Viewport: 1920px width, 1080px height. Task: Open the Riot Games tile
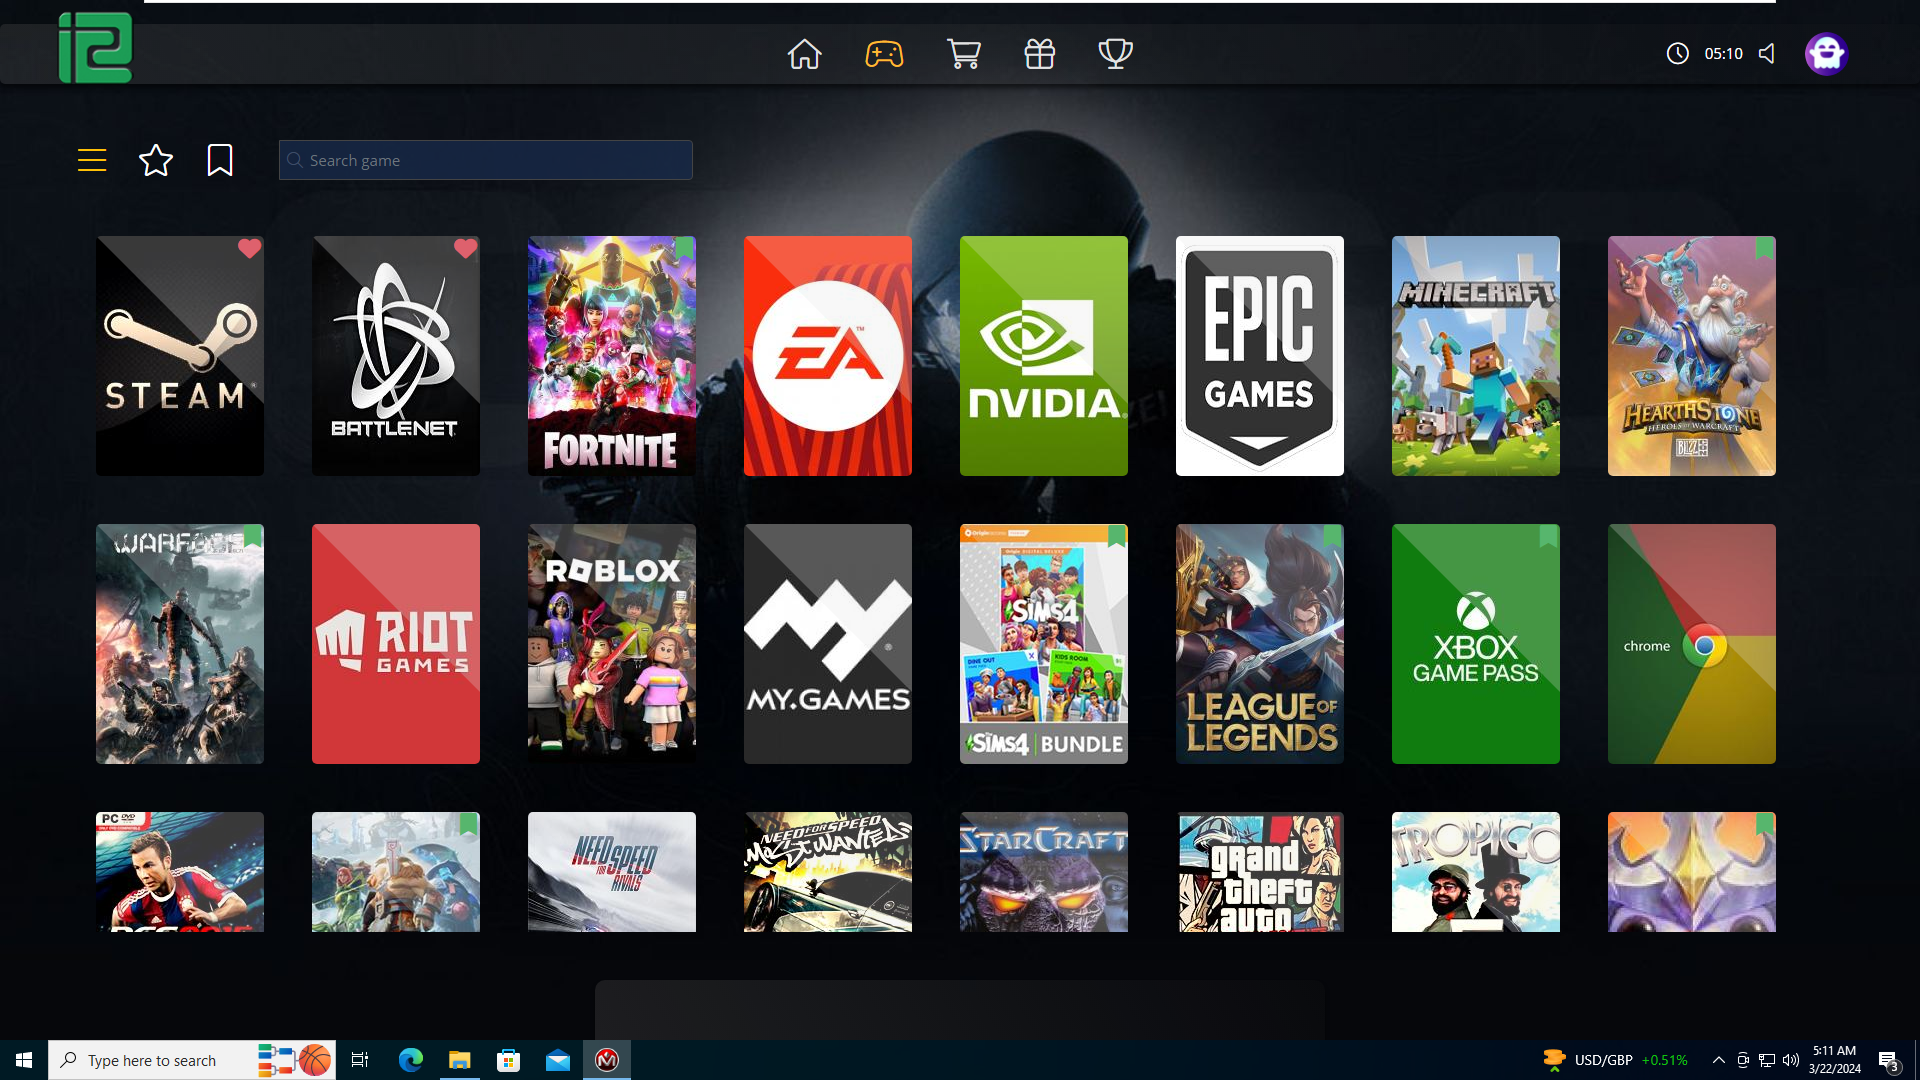(395, 644)
